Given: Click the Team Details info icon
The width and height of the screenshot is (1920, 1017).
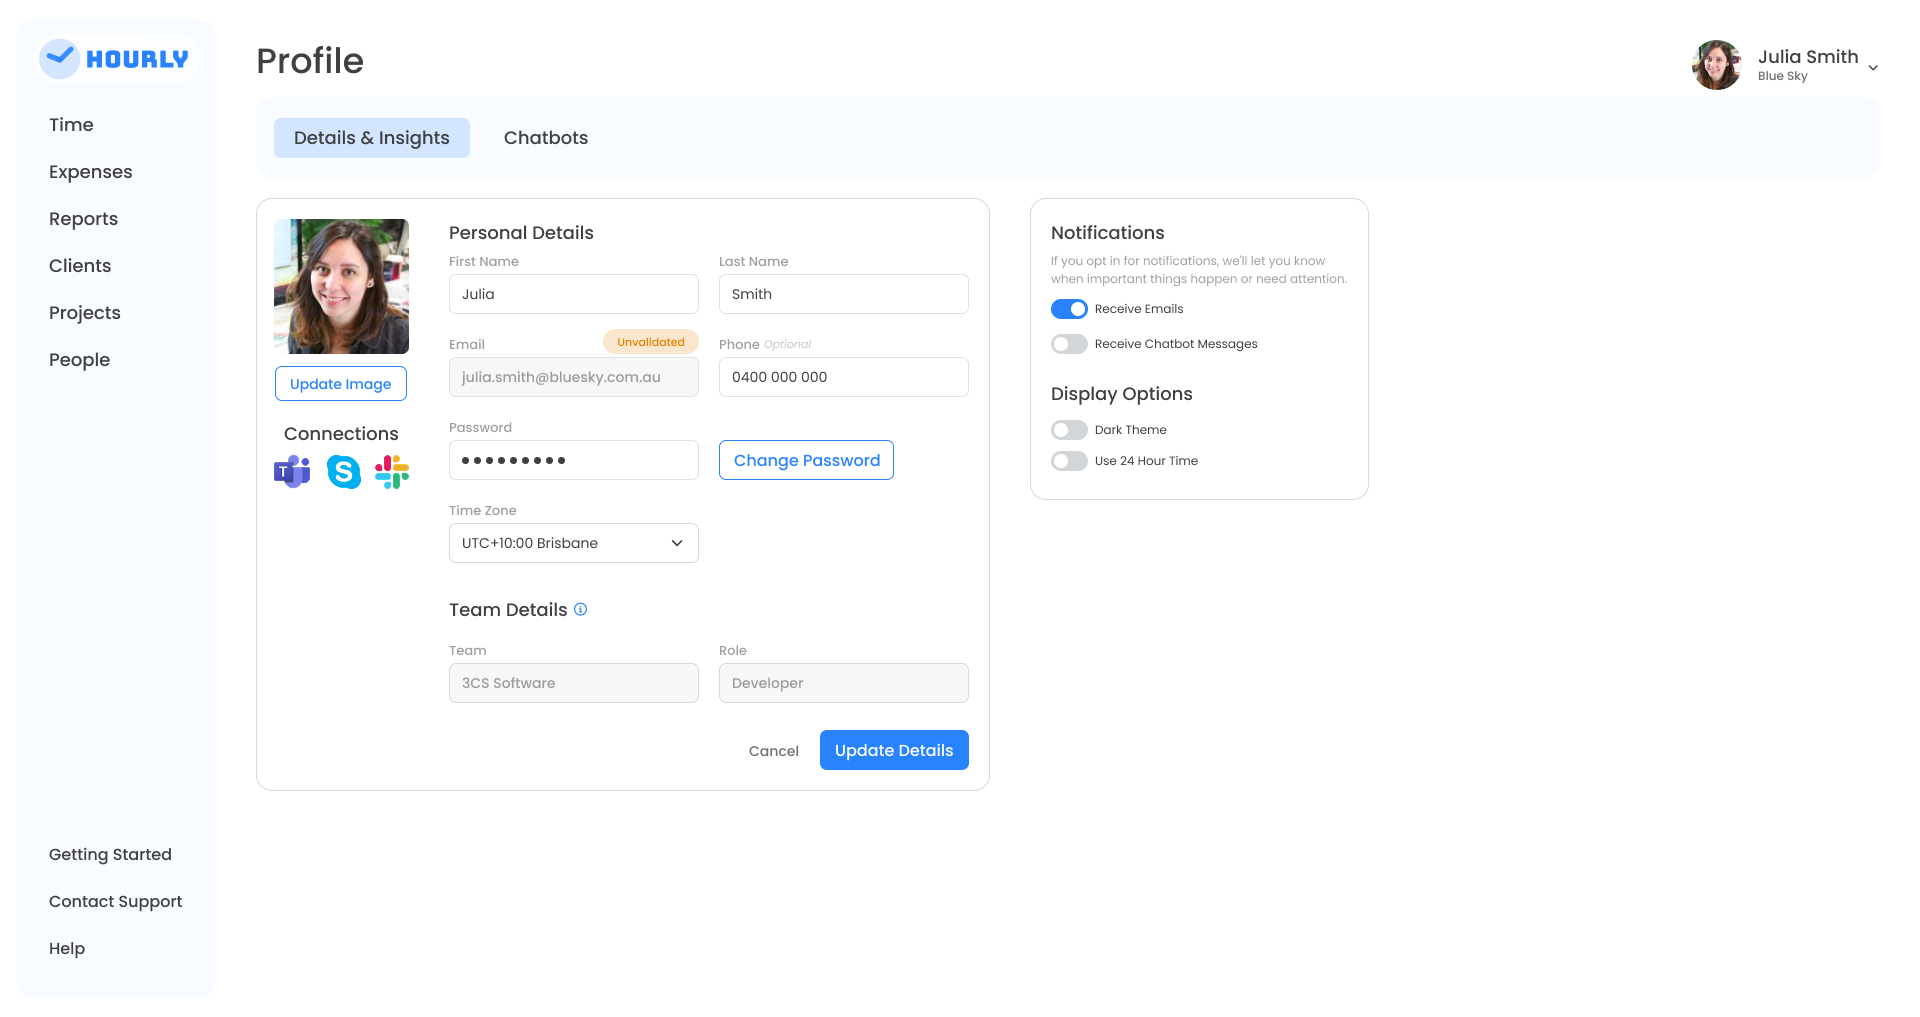Looking at the screenshot, I should point(581,609).
